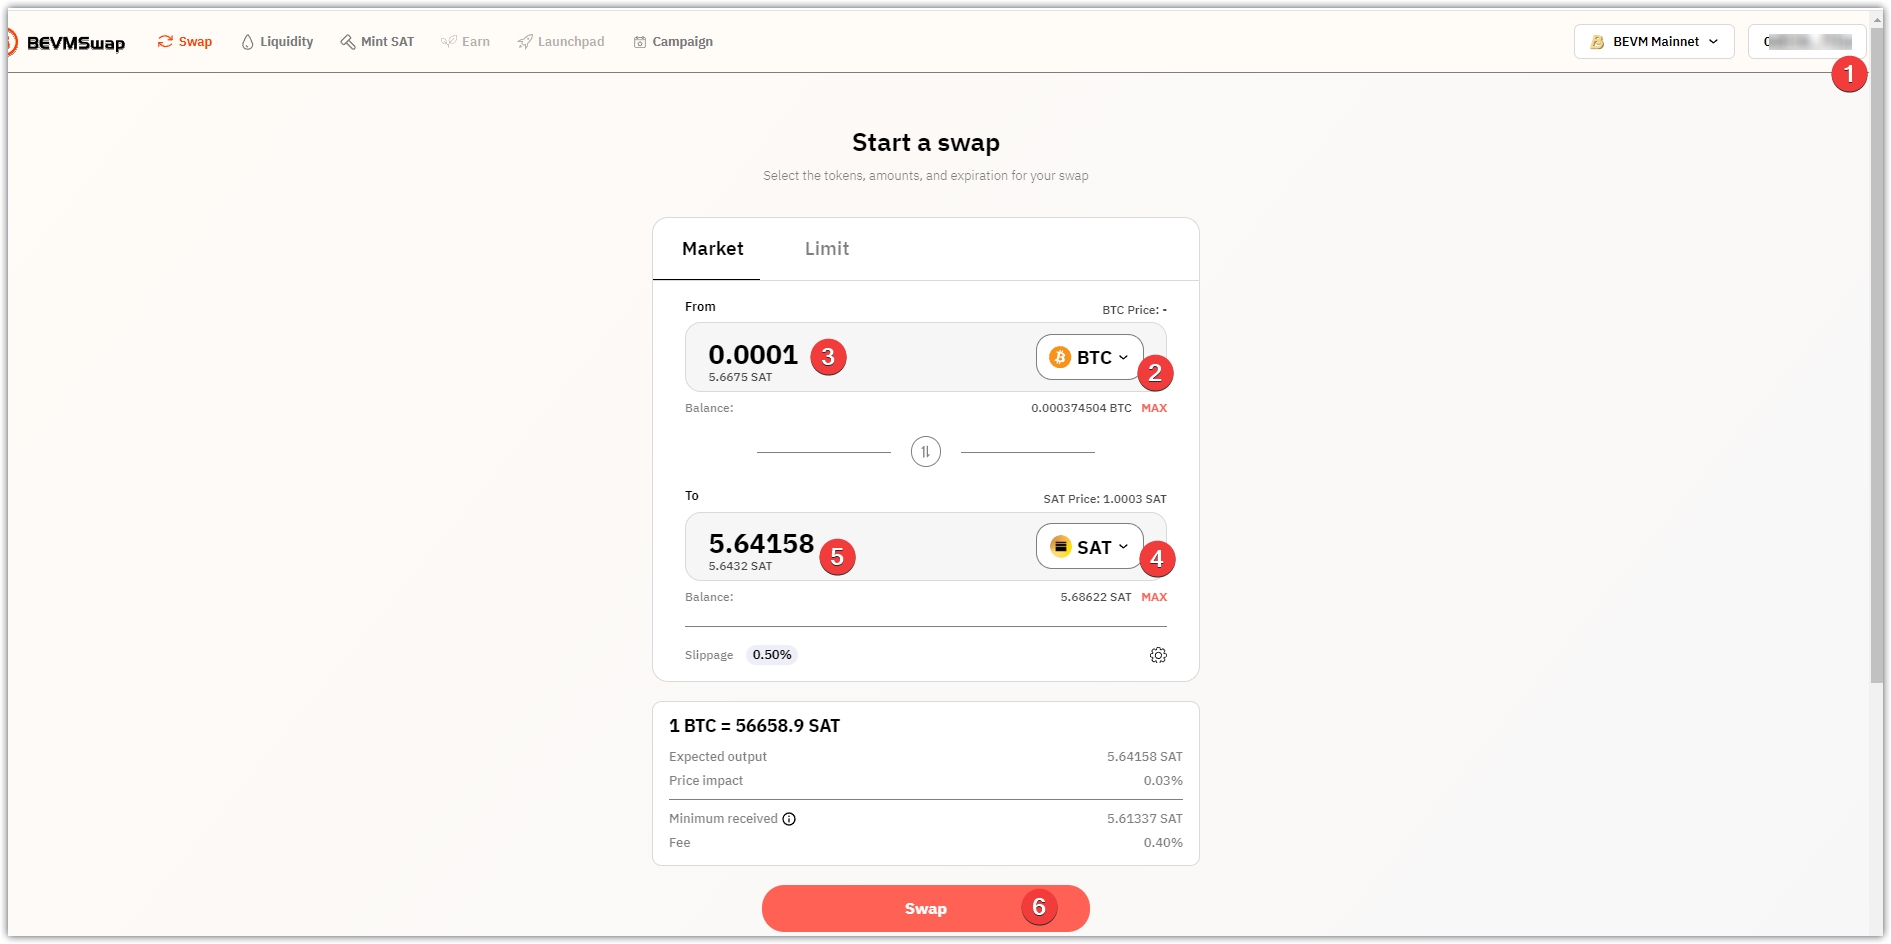Click the Launchpad rocket icon
Screen dimensions: 1891x944
525,42
